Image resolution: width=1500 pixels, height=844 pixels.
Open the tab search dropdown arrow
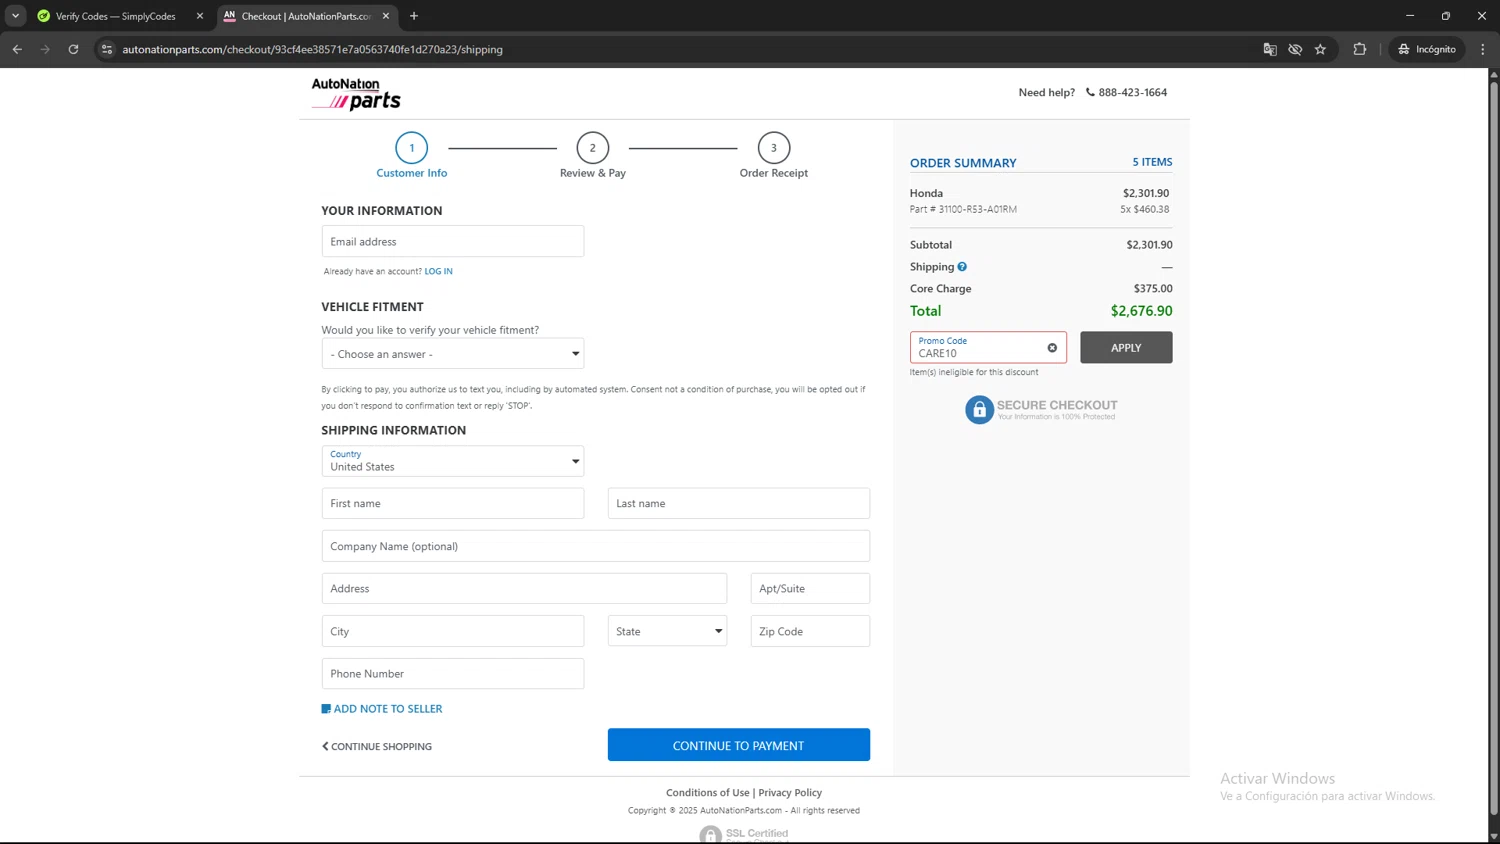(x=15, y=16)
